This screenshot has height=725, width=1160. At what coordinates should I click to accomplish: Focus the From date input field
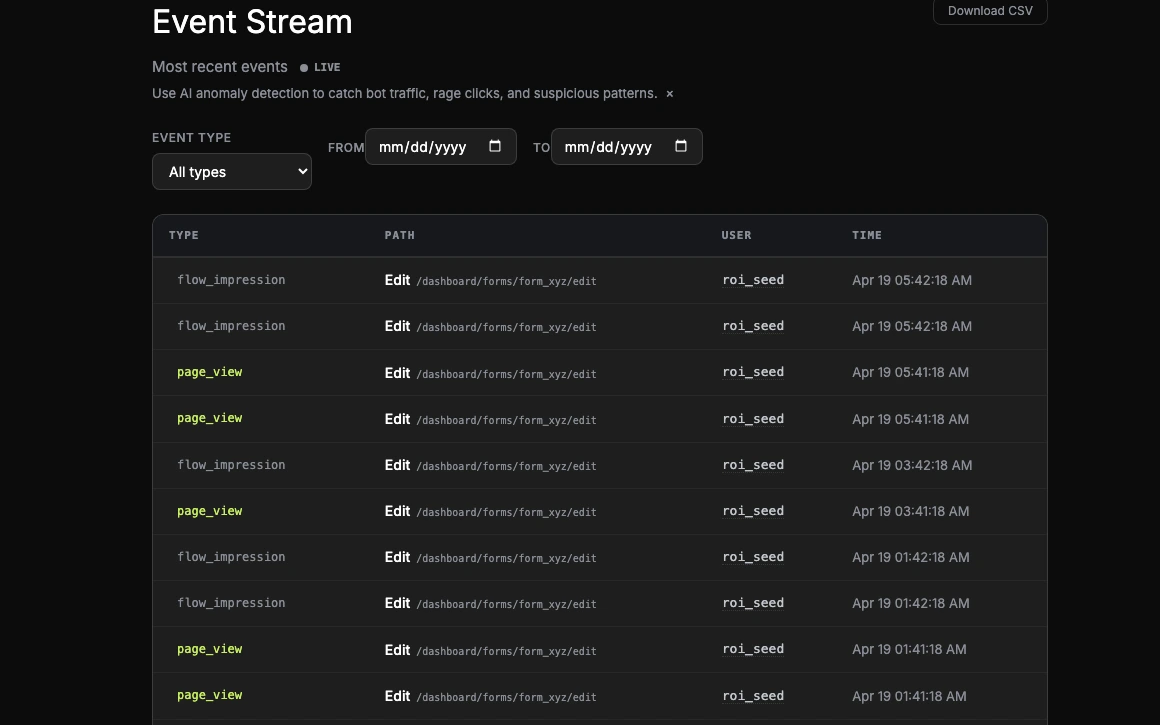point(440,146)
